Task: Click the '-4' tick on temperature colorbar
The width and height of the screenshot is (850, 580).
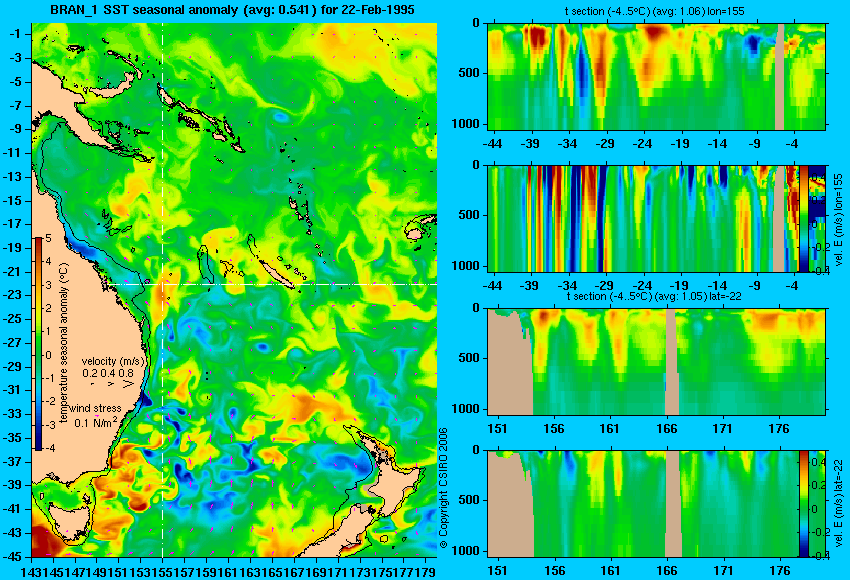Action: [48, 448]
